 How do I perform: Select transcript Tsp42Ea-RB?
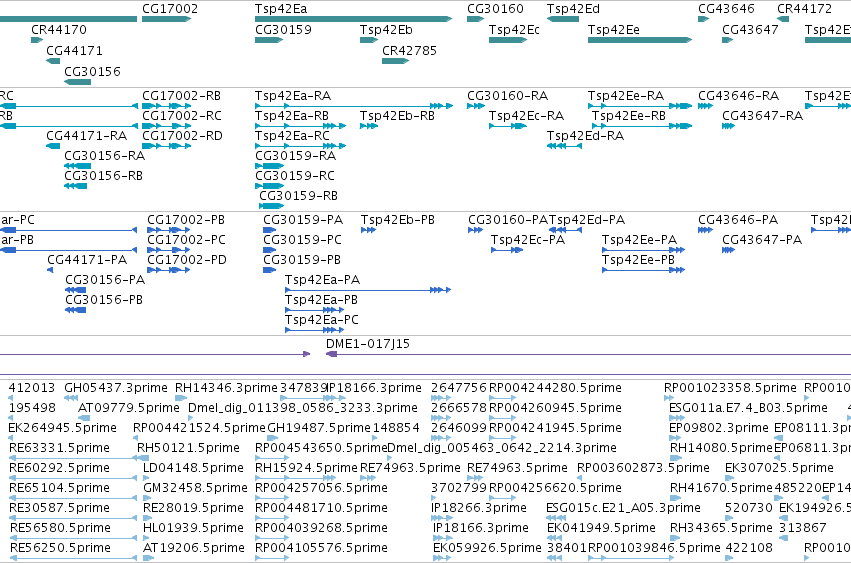point(292,116)
